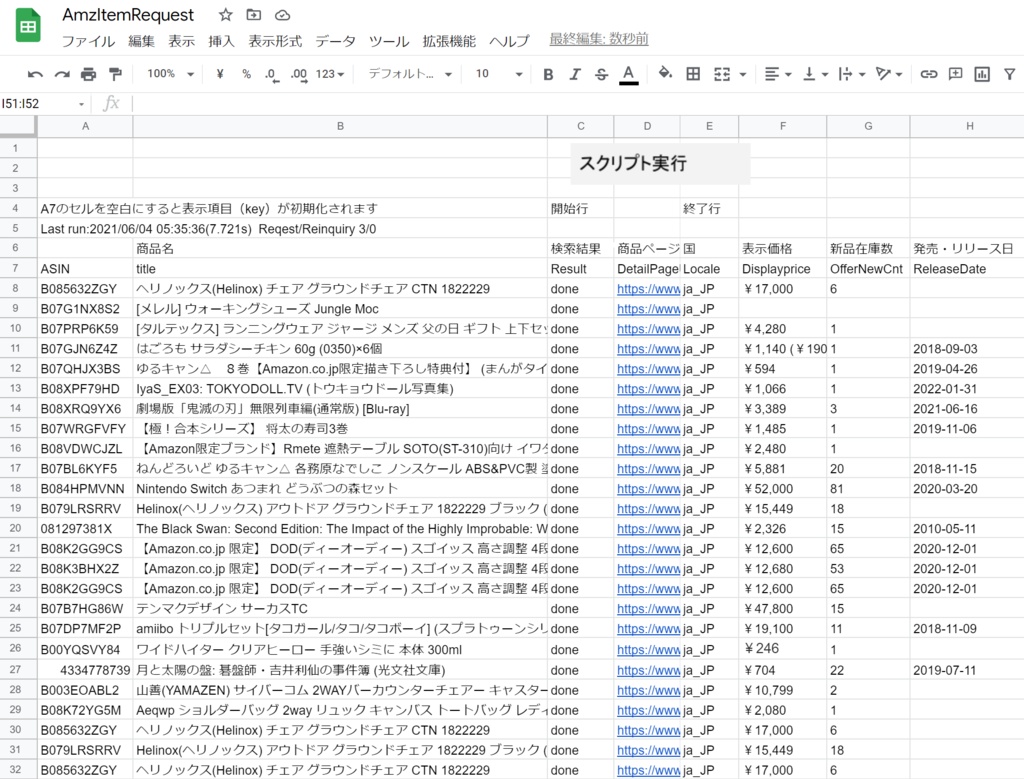This screenshot has height=779, width=1024.
Task: Open the text color picker
Action: 628,74
